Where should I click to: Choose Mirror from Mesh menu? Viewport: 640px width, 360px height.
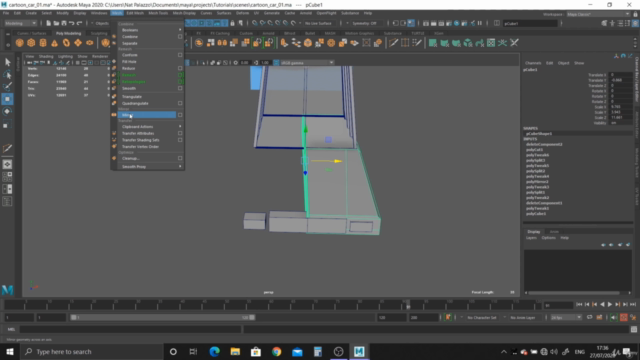pos(126,115)
